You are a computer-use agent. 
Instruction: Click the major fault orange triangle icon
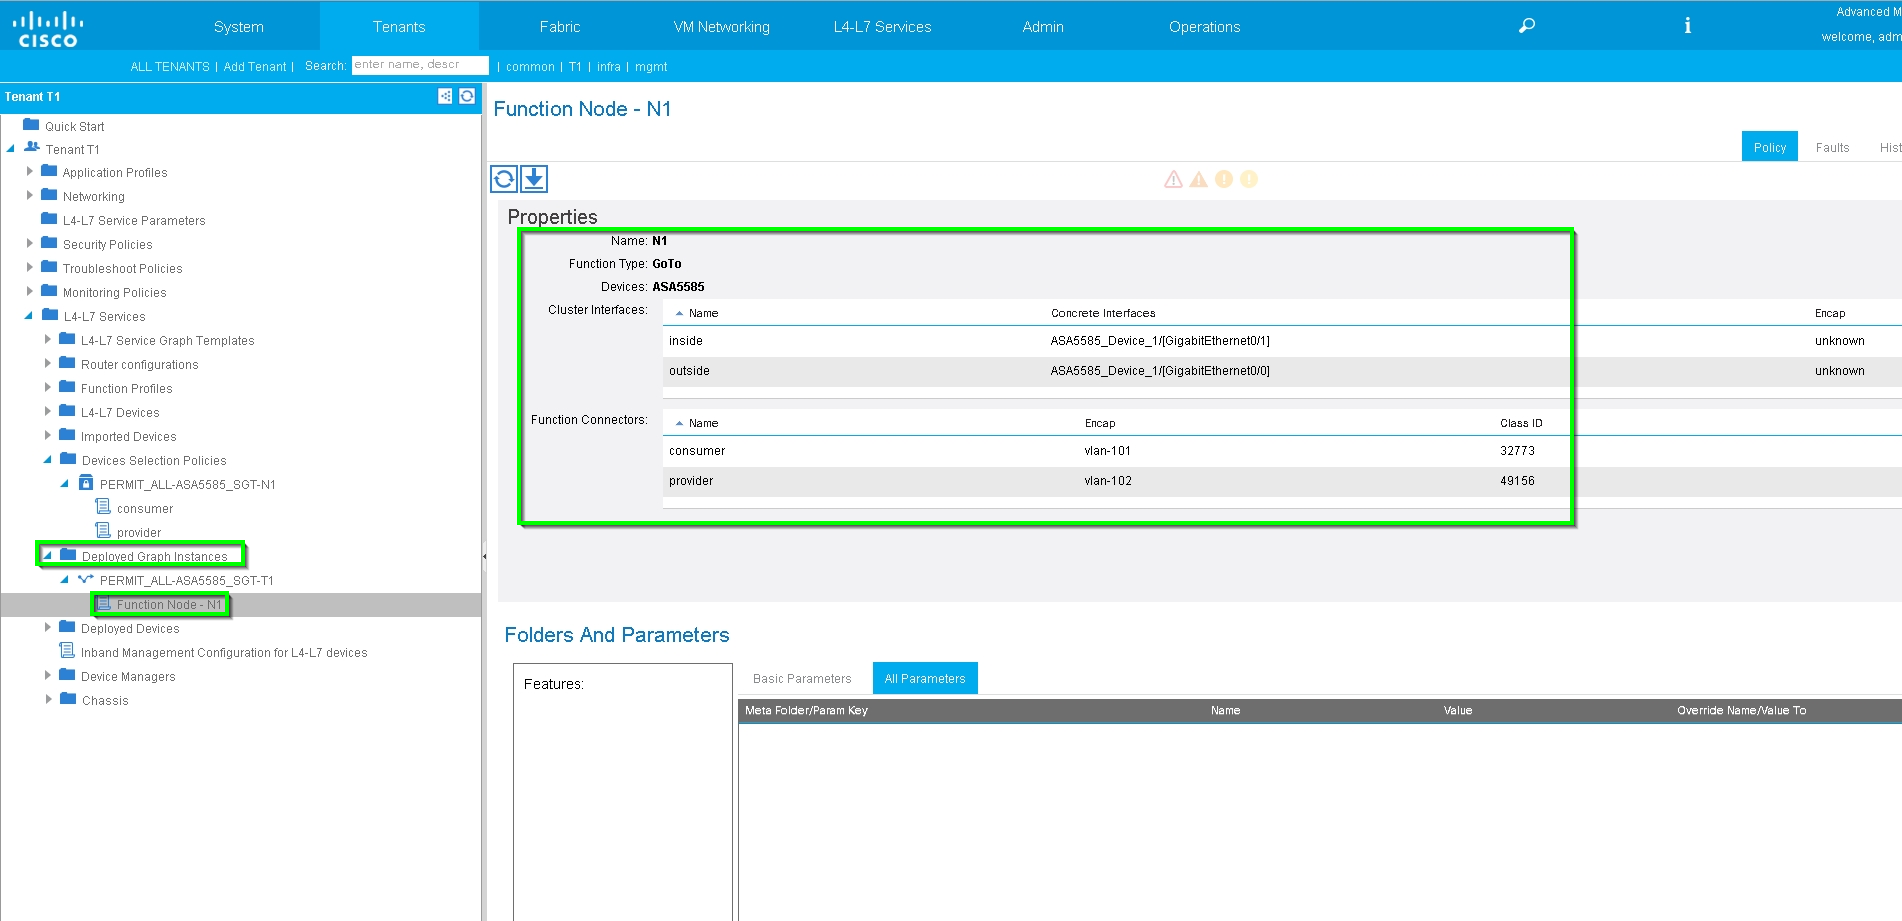click(1199, 179)
